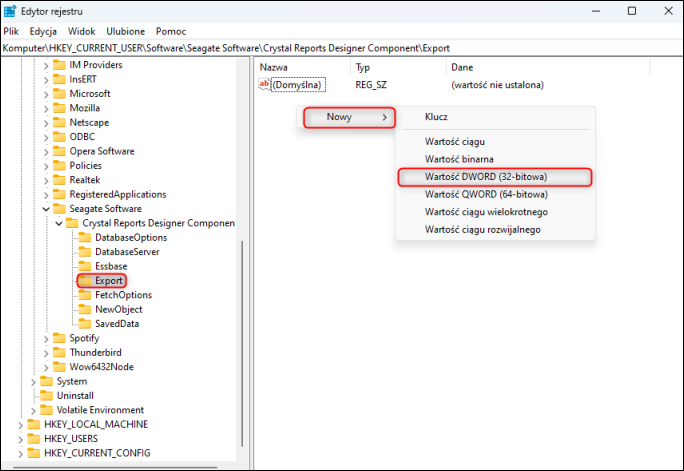
Task: Click the Microsoft folder icon
Action: [x=59, y=94]
